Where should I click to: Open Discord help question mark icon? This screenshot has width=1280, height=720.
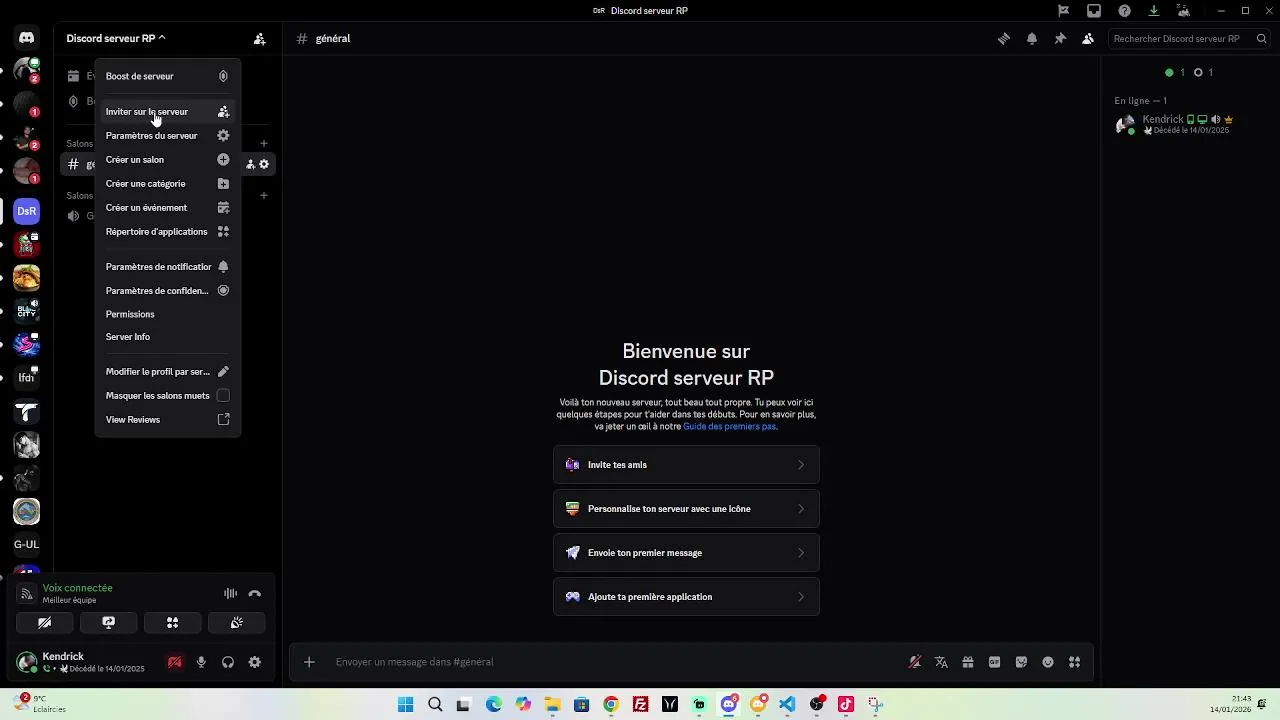click(x=1125, y=11)
